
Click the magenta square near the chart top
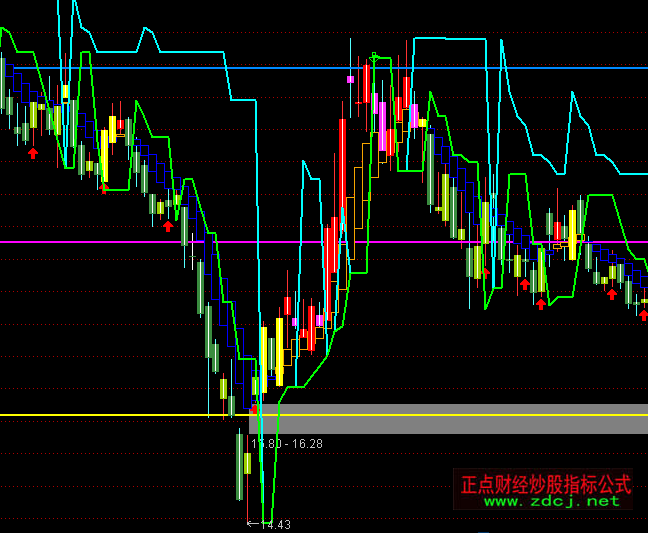point(351,78)
